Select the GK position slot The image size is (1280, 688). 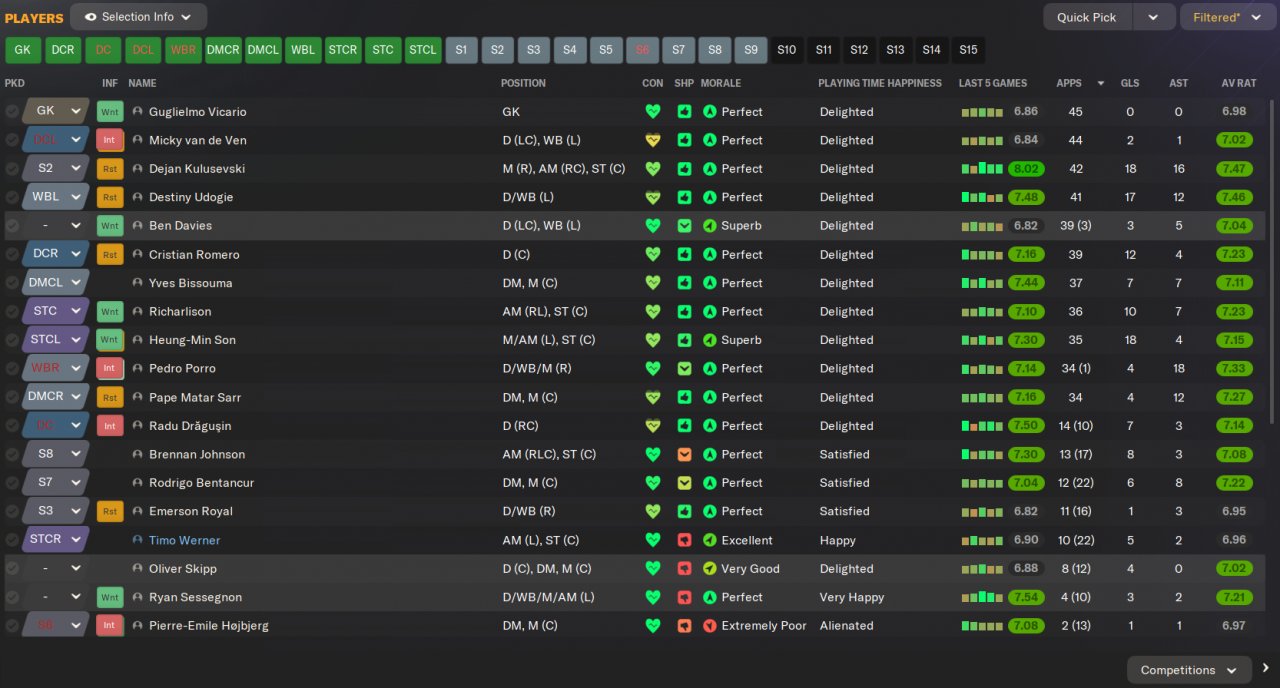point(22,49)
